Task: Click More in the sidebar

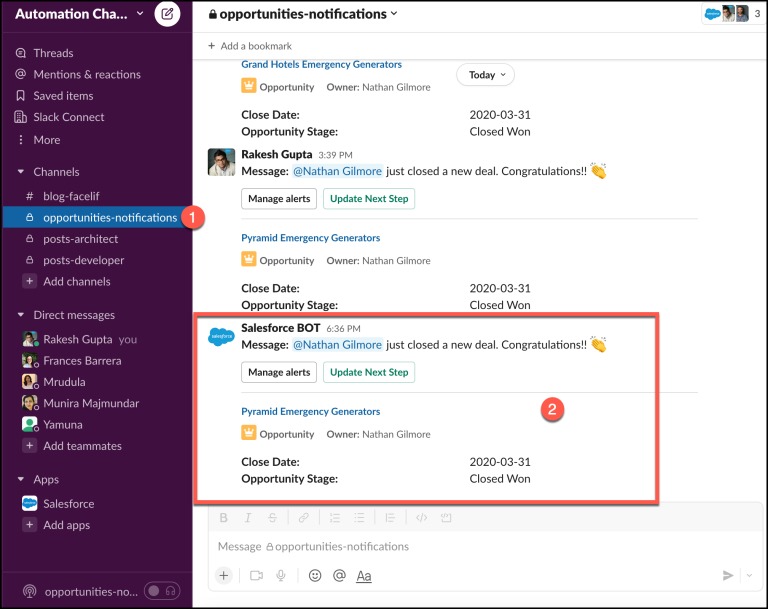Action: pyautogui.click(x=38, y=140)
